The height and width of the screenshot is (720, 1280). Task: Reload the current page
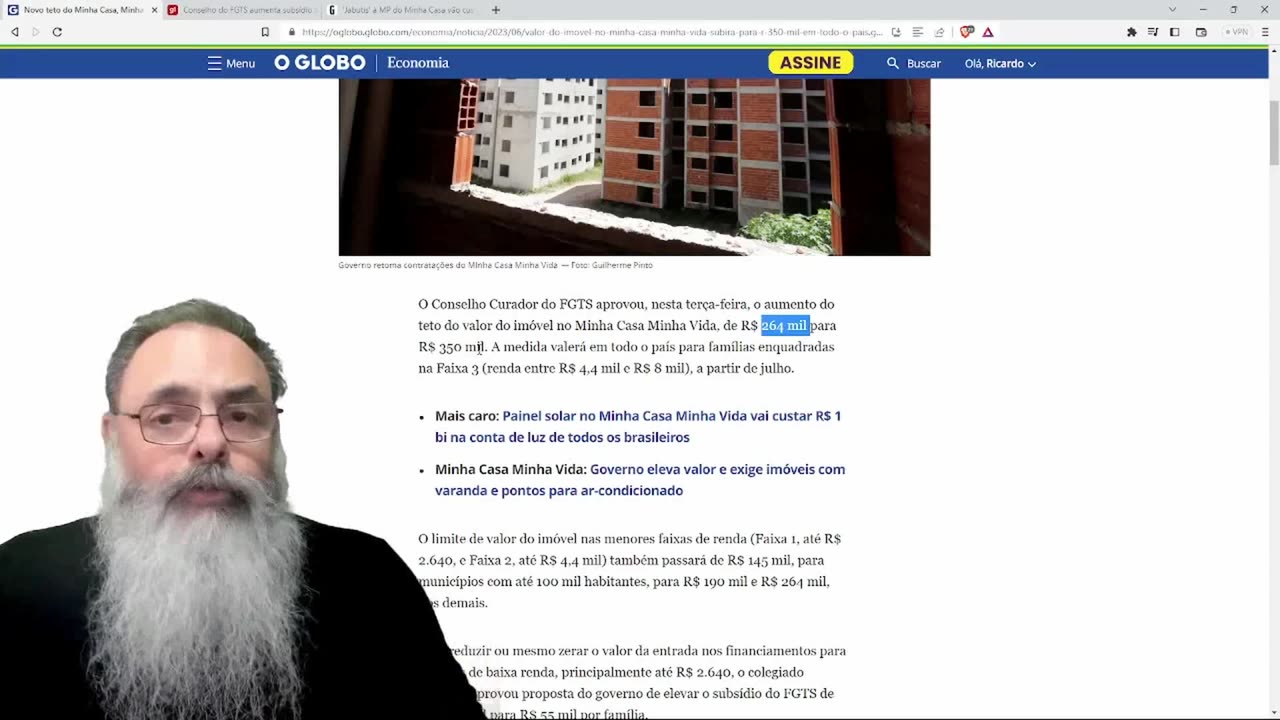pos(57,32)
